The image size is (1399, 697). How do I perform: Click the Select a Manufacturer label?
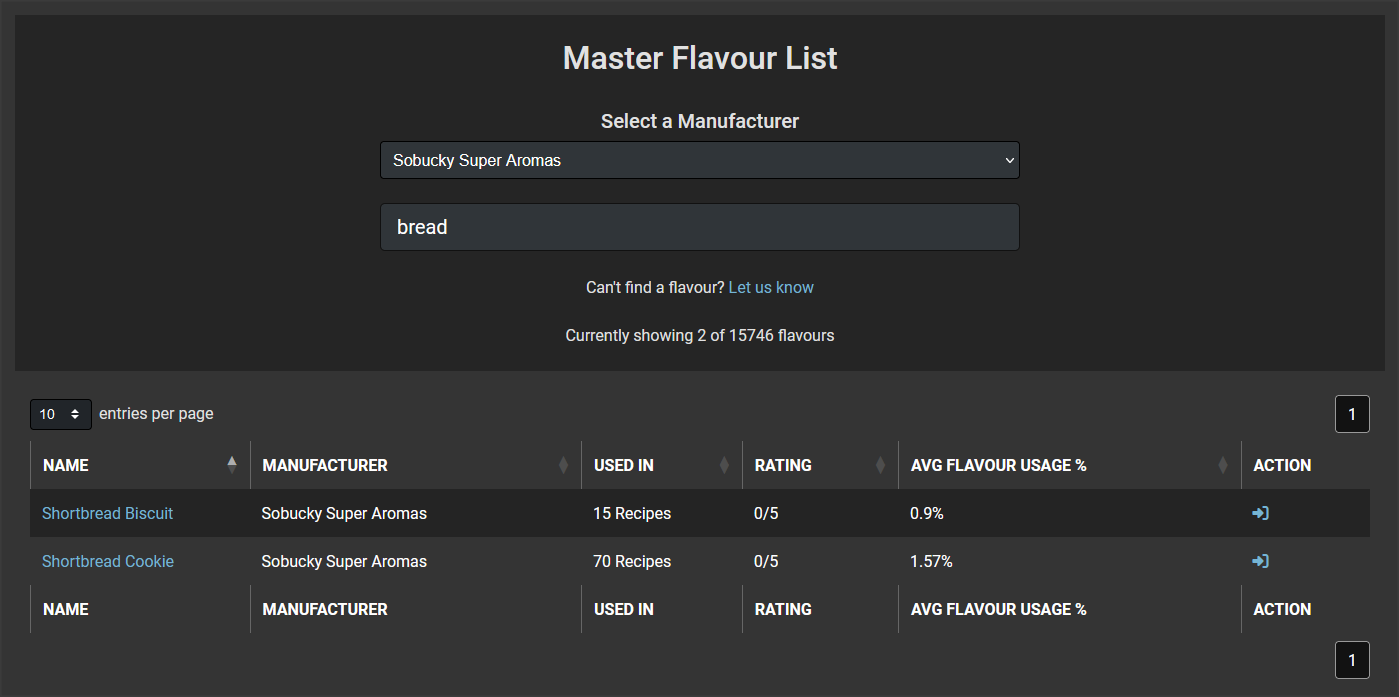(x=700, y=121)
